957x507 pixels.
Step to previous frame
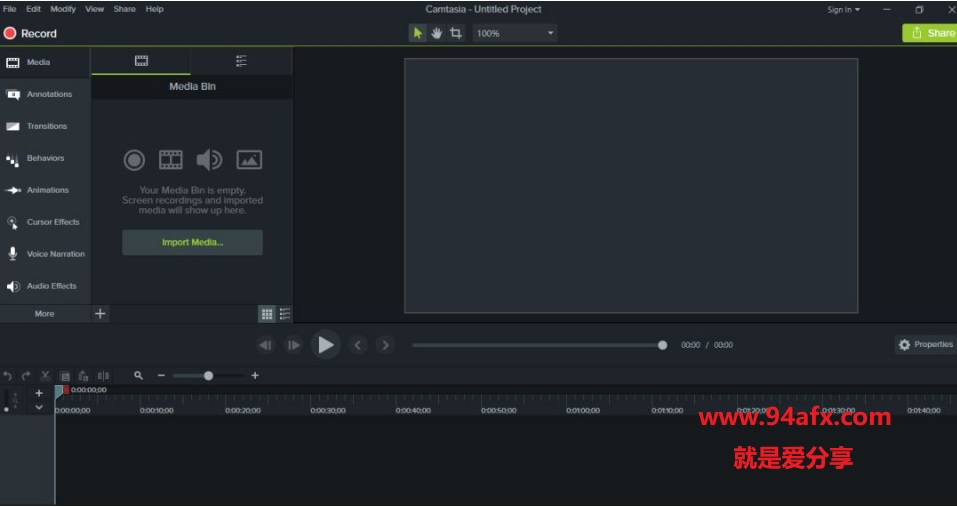pos(265,345)
